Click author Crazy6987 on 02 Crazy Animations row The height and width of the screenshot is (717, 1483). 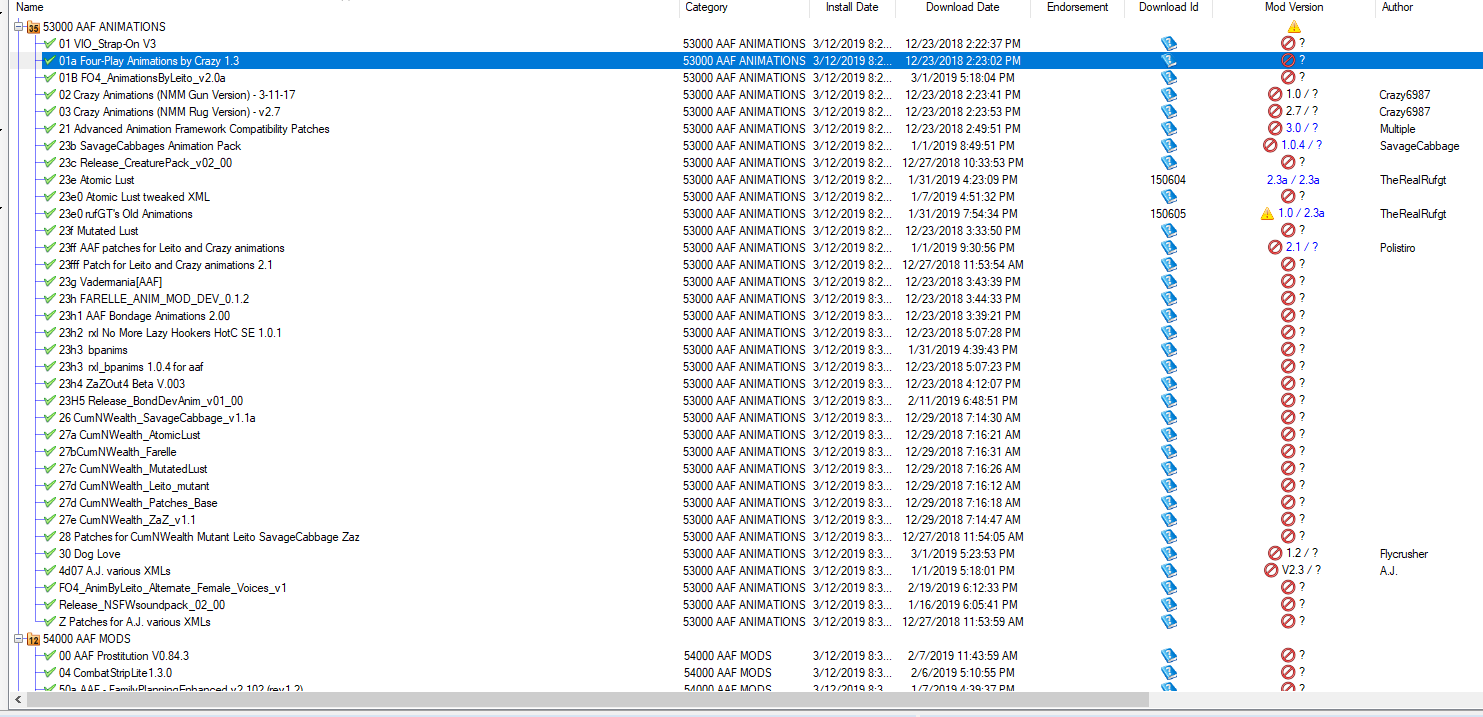(x=1405, y=95)
